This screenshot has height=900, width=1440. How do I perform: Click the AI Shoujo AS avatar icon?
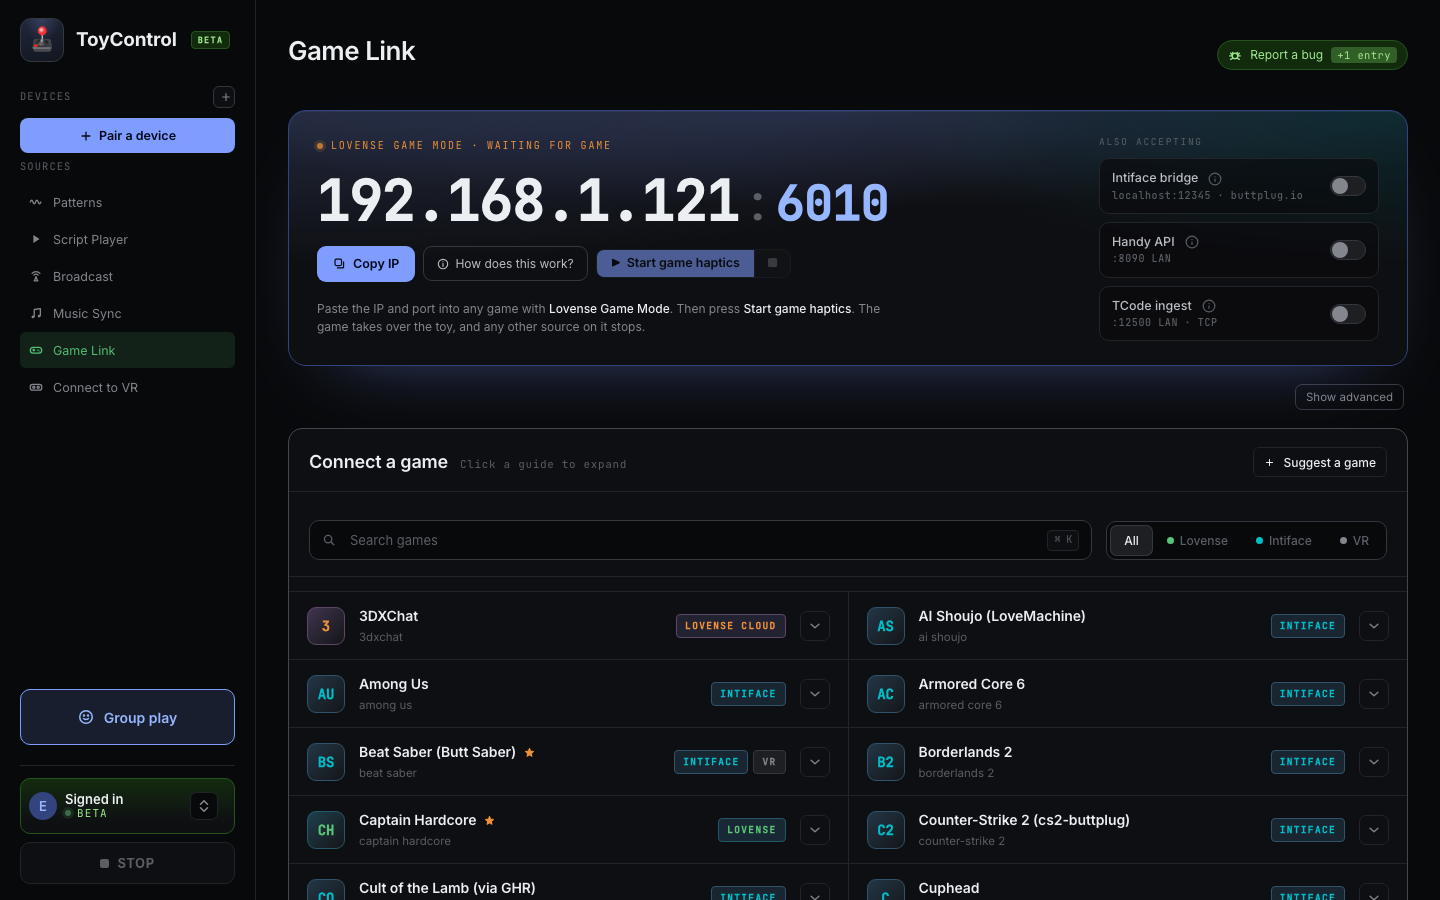pyautogui.click(x=886, y=626)
